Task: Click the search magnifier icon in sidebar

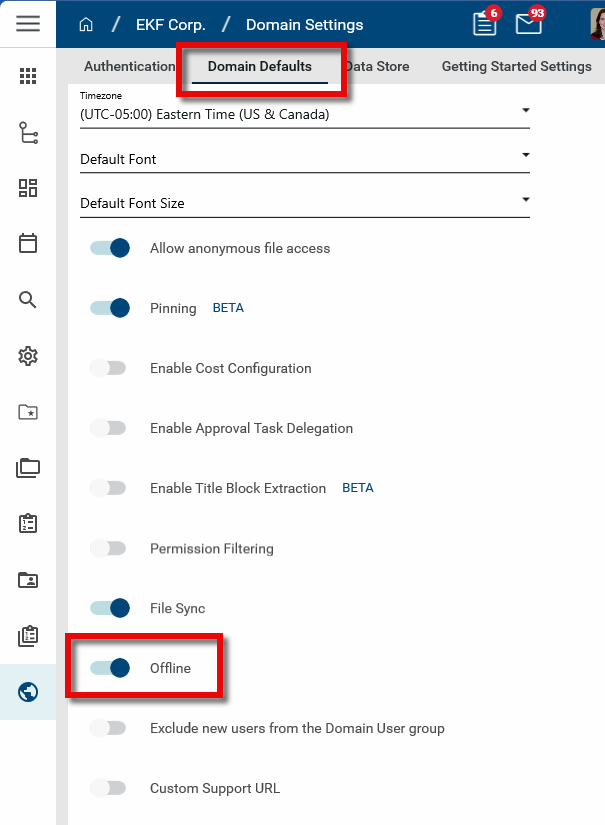Action: click(28, 299)
